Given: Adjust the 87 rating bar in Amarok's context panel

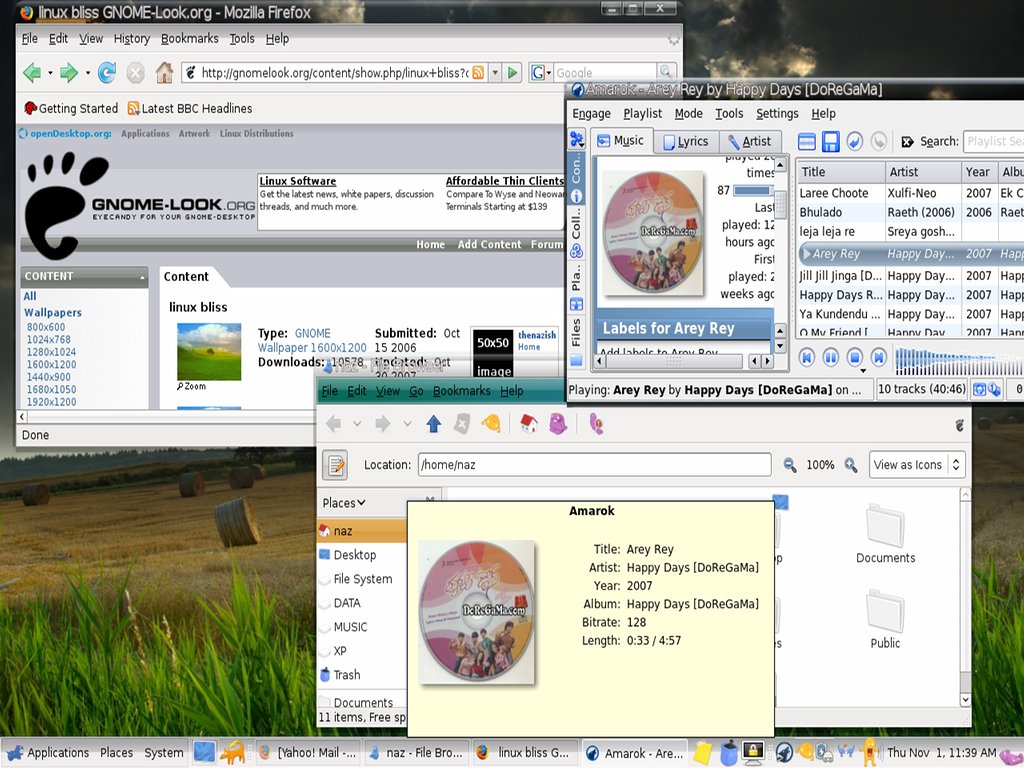Looking at the screenshot, I should pyautogui.click(x=753, y=191).
